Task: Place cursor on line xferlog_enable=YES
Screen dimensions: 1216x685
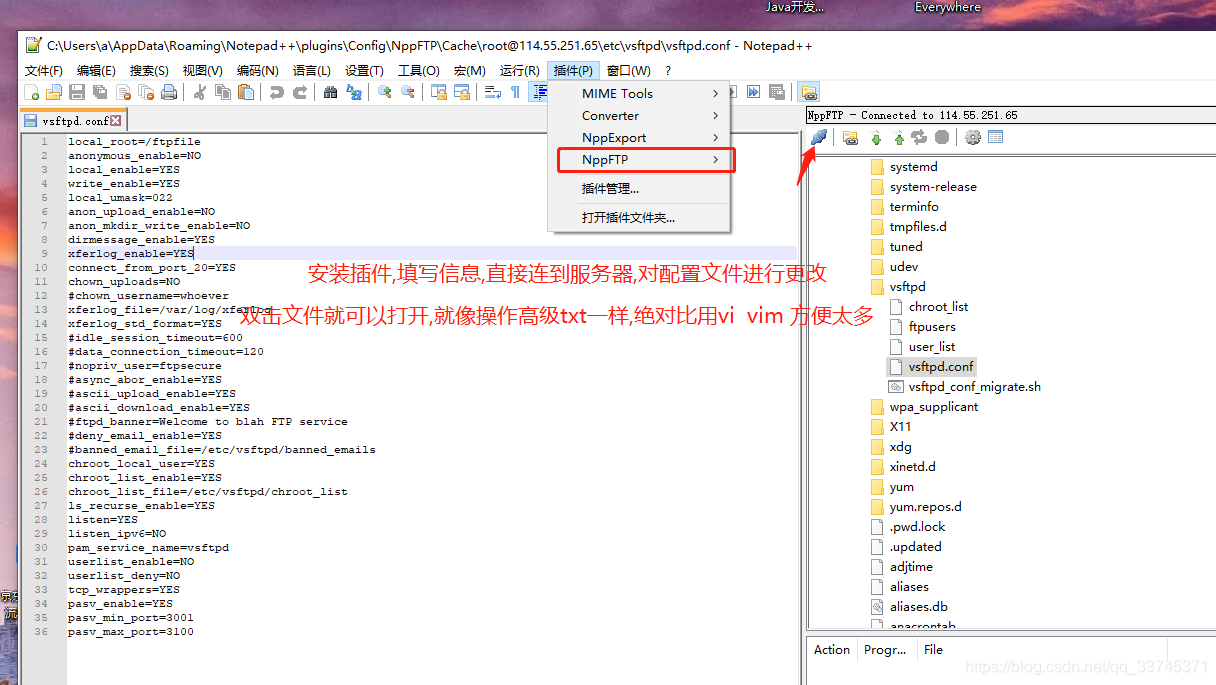Action: 131,254
